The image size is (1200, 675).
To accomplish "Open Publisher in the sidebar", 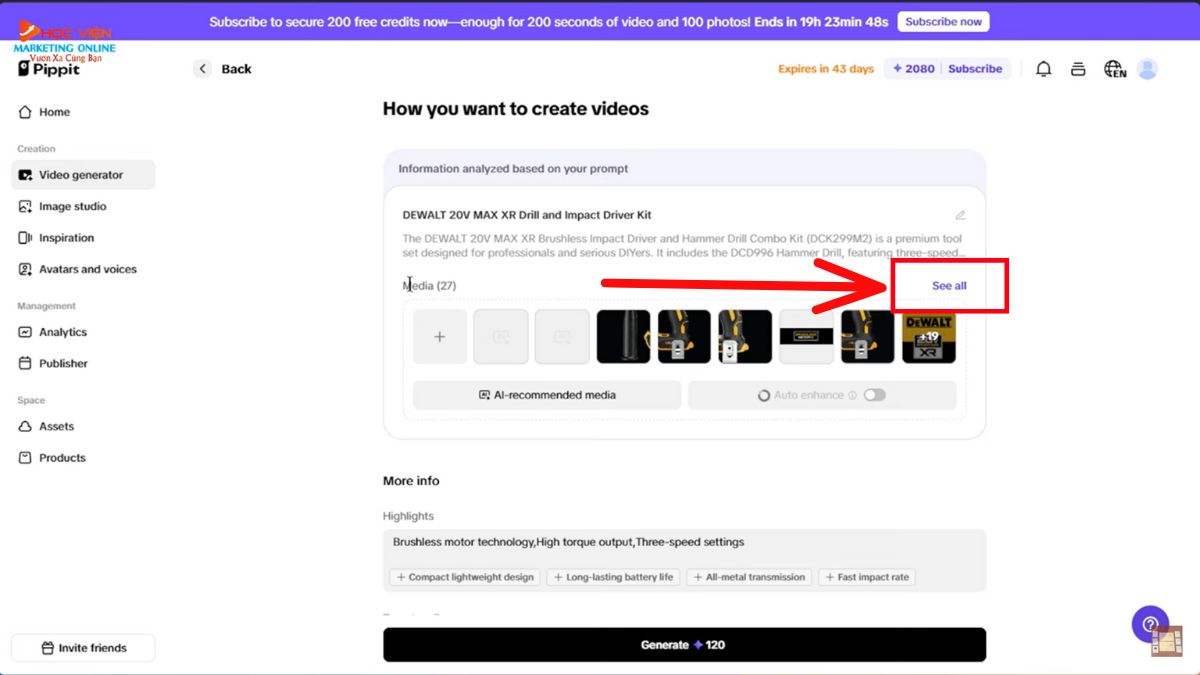I will pyautogui.click(x=83, y=363).
